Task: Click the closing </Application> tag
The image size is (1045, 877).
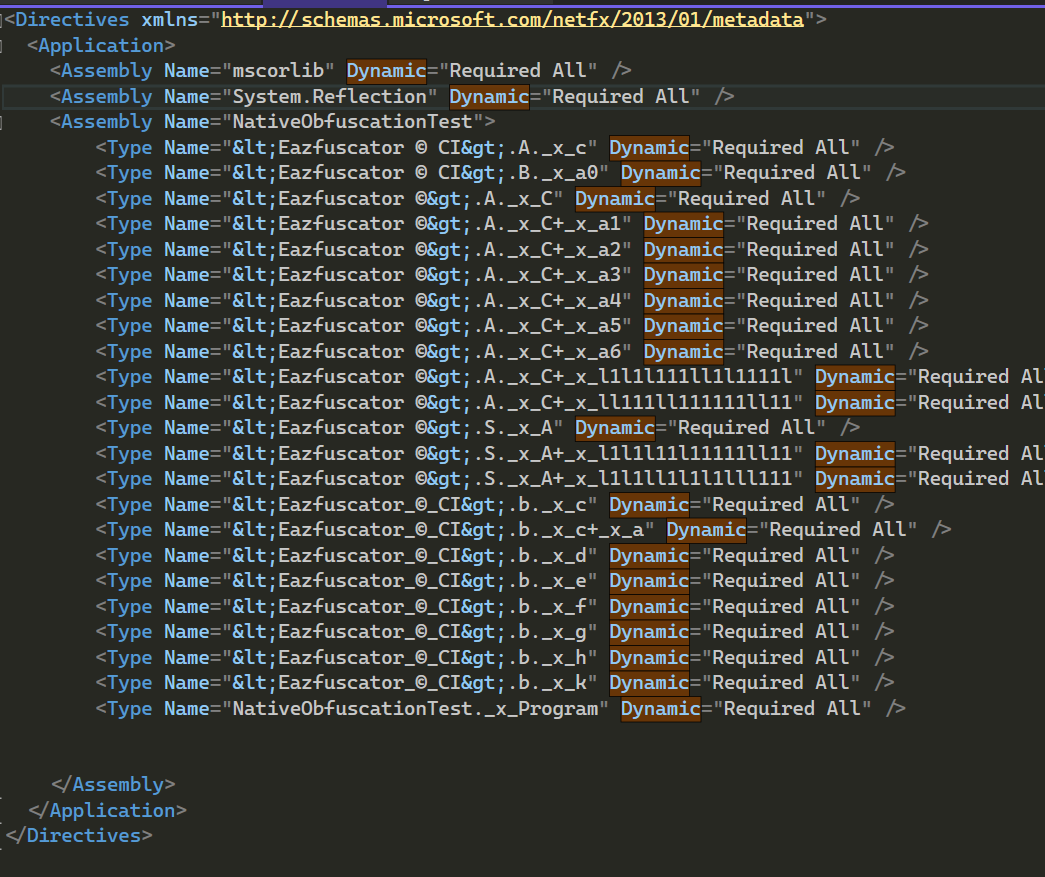Action: [x=110, y=810]
